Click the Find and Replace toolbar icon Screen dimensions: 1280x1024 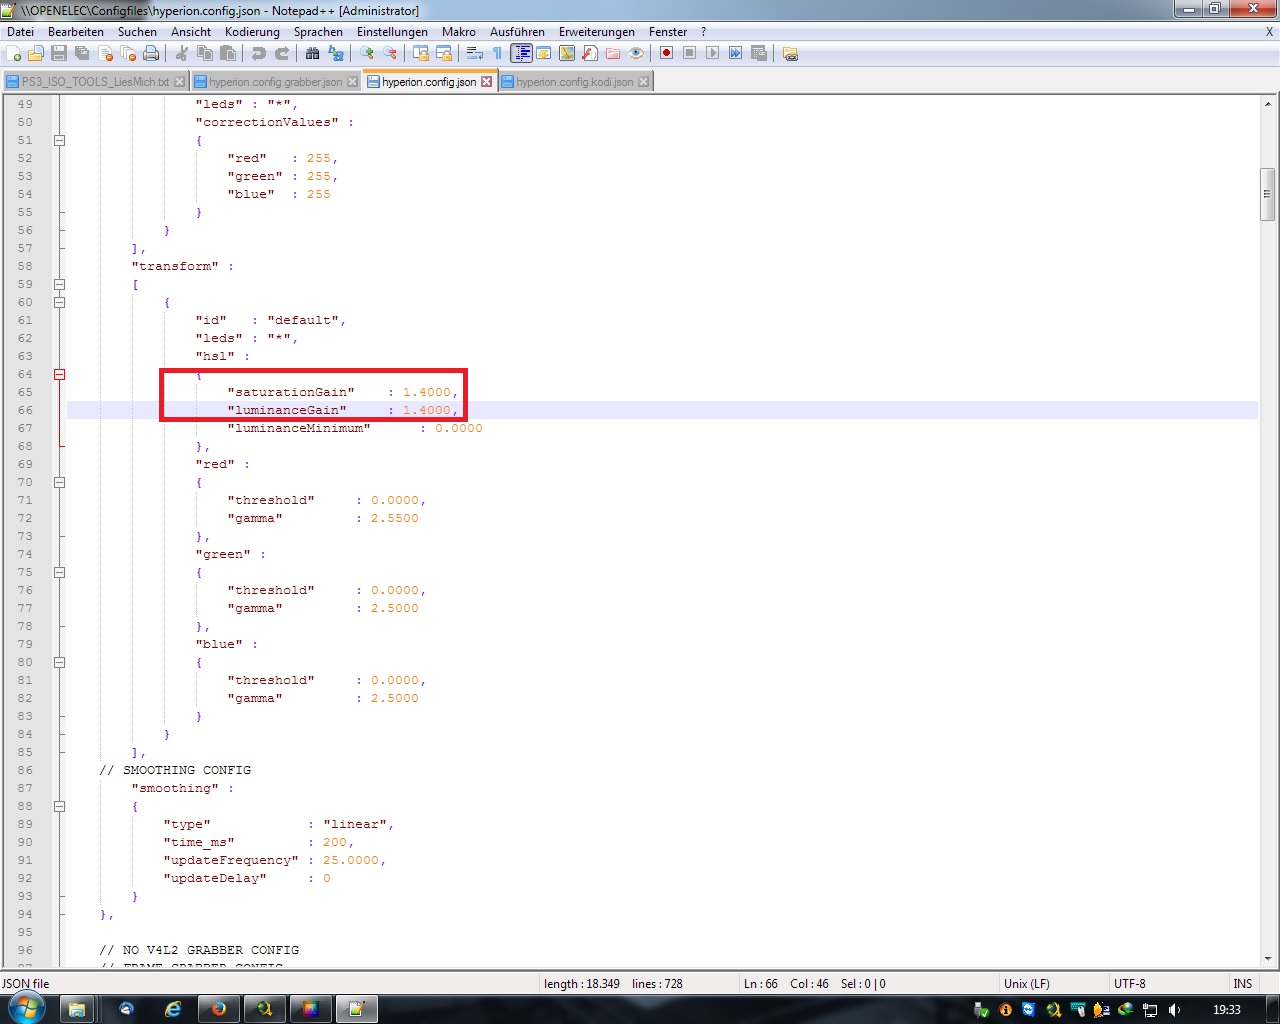pos(336,54)
